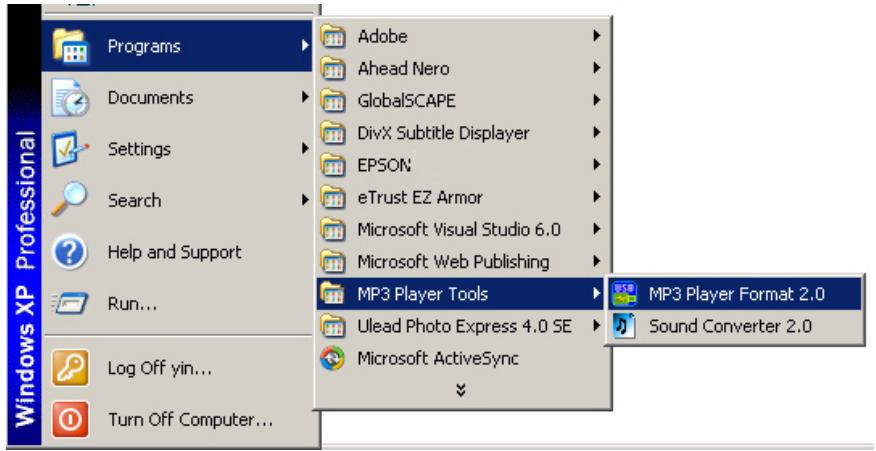Screen dimensions: 876x451
Task: Click the eTrust EZ Armor folder icon
Action: coord(333,197)
